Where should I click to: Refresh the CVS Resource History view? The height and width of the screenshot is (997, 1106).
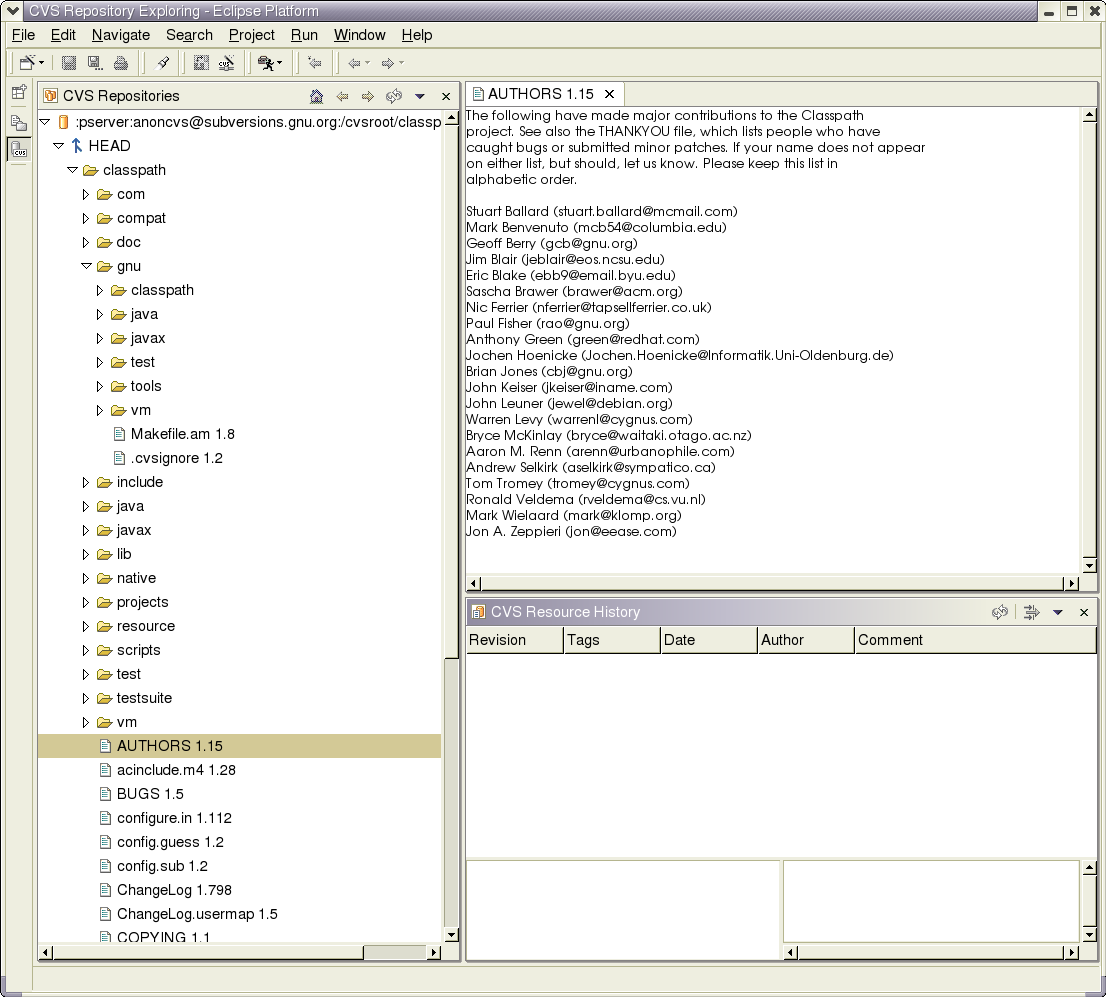click(999, 612)
